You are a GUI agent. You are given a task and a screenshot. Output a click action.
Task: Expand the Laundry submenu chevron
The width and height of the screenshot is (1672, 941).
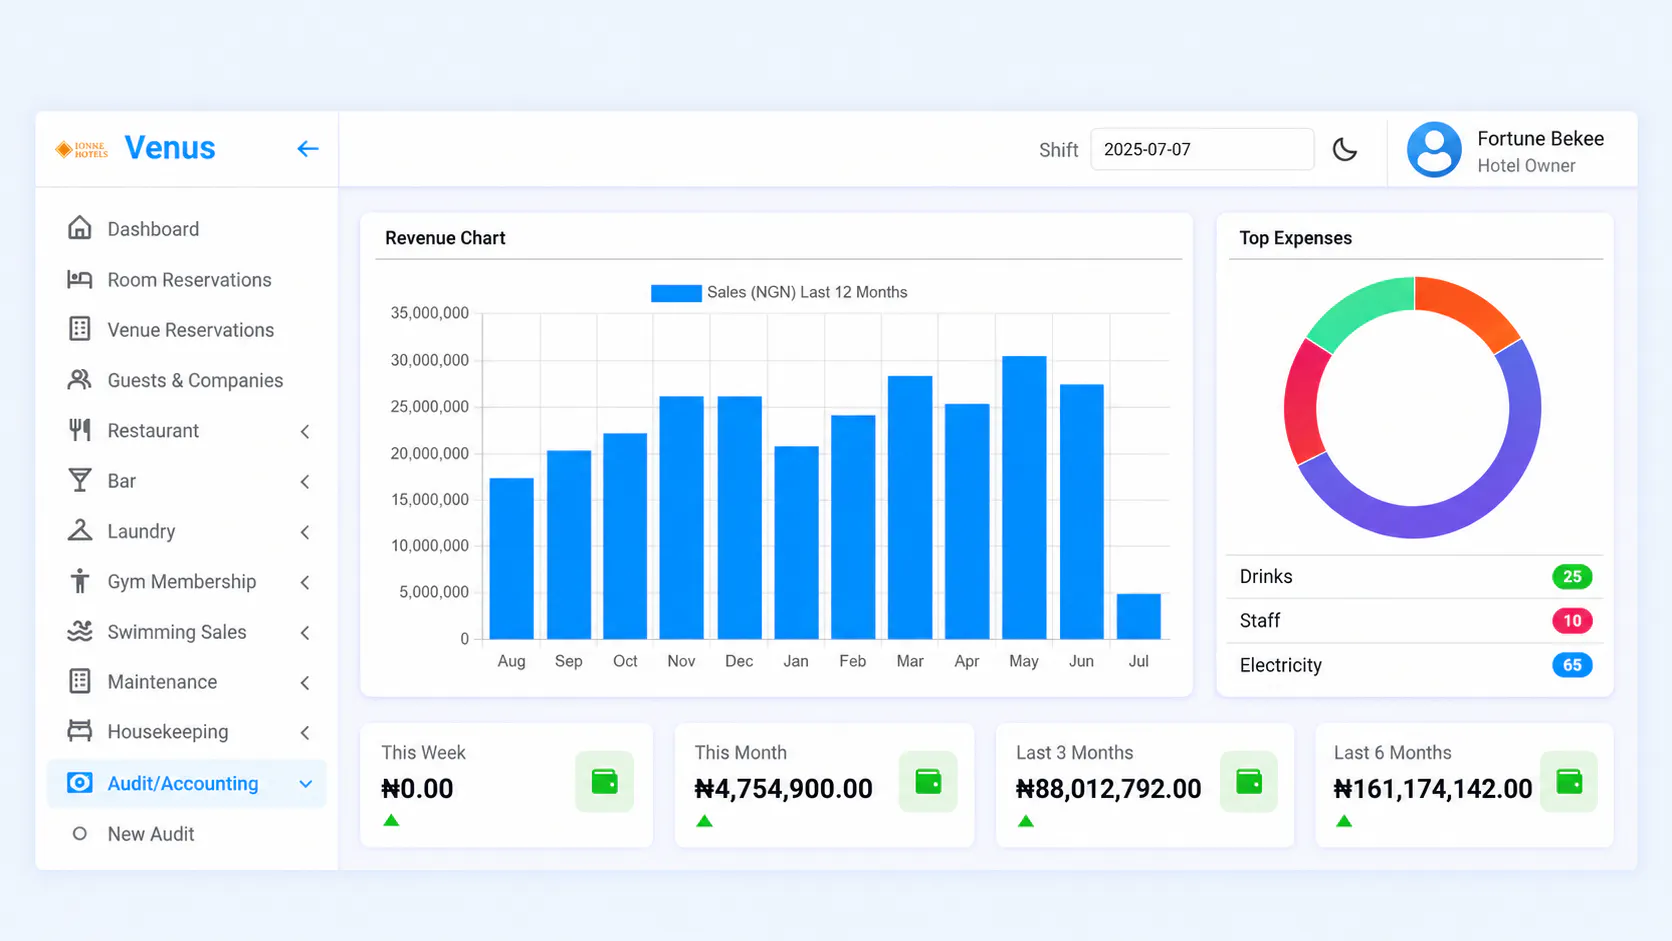(305, 531)
